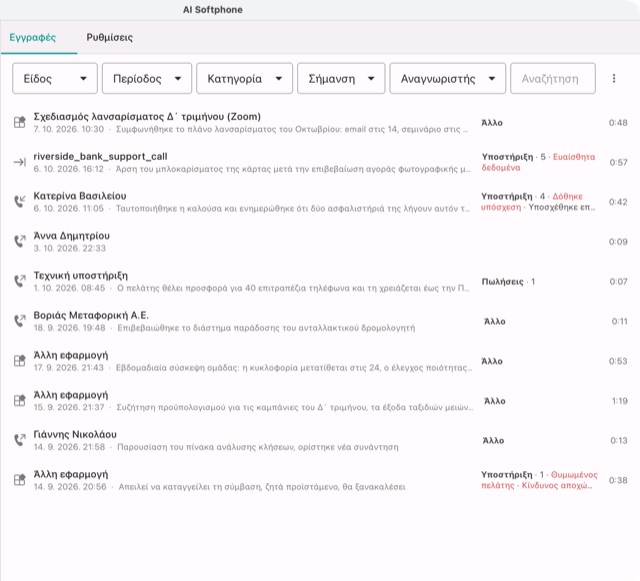Click summary Απειλεί να καταγγείλει τη σύμβαση
This screenshot has height=581, width=640.
(x=262, y=487)
